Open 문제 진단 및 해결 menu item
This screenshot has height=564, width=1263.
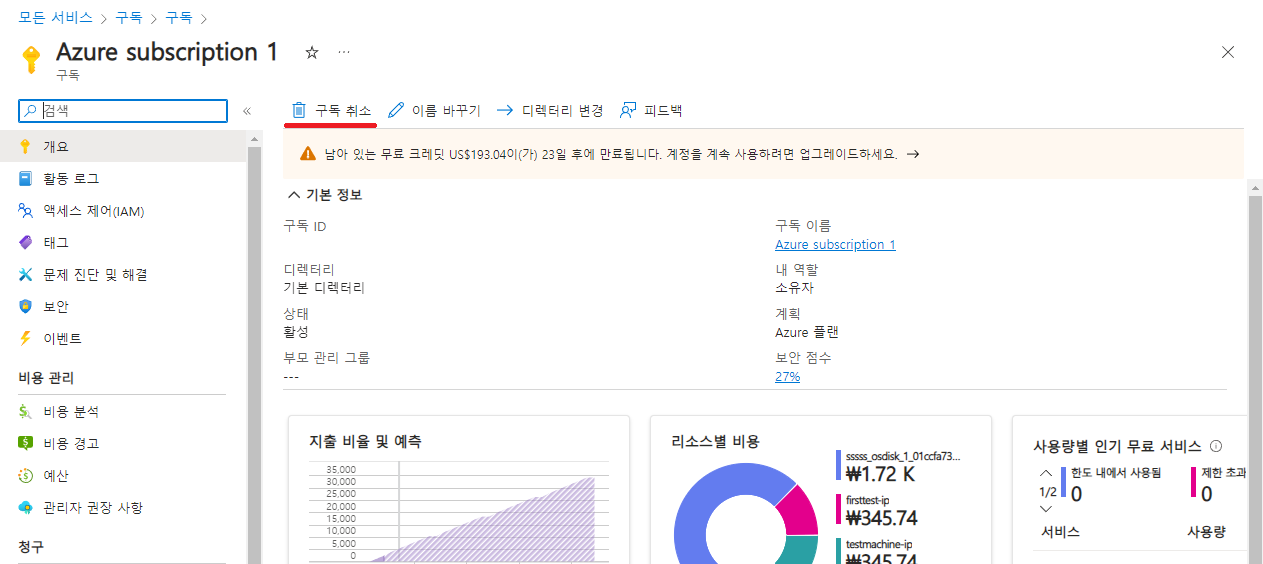click(123, 275)
